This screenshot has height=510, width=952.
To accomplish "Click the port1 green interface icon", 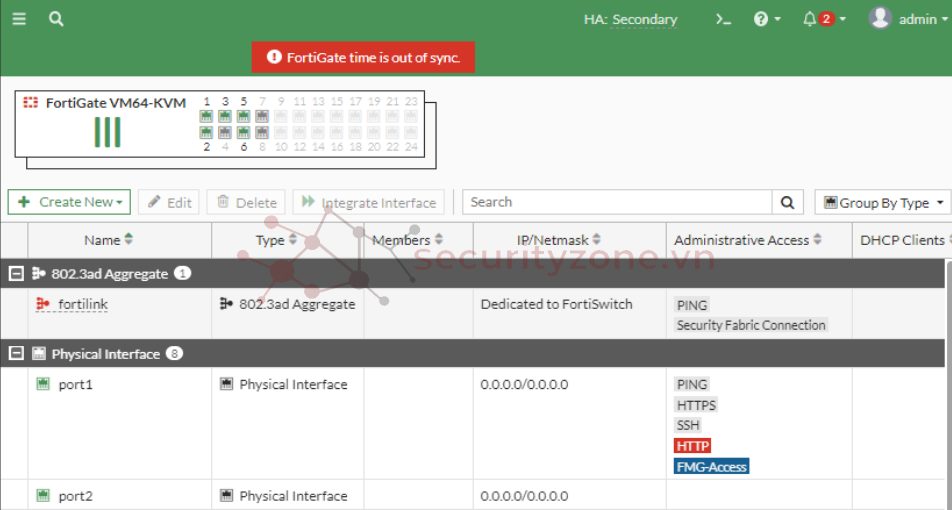I will (x=42, y=384).
